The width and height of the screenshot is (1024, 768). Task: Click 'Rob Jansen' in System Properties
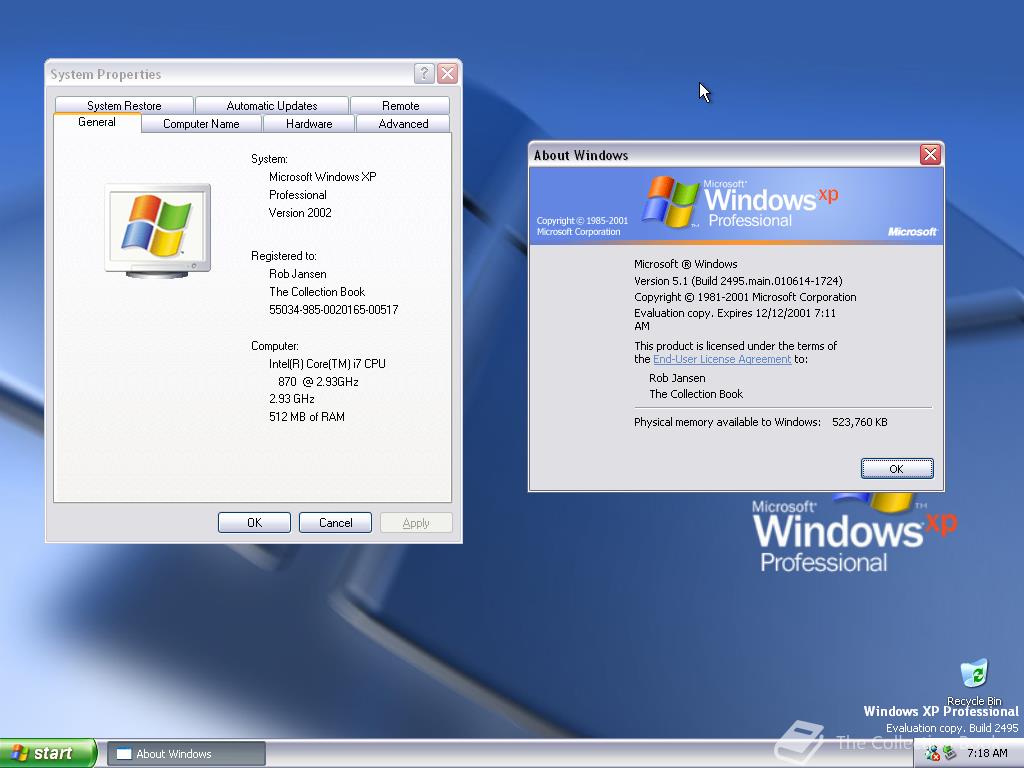point(297,274)
